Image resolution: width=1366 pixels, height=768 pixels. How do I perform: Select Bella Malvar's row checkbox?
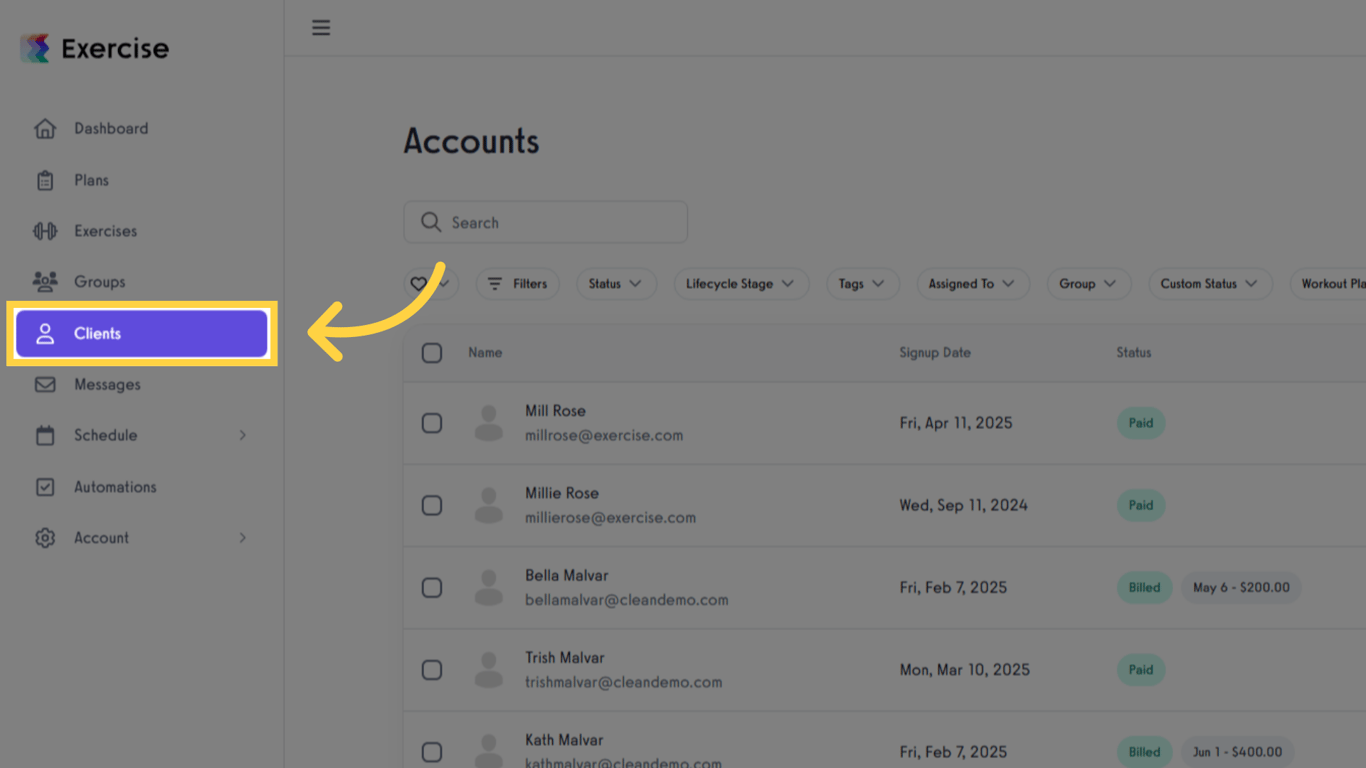click(432, 588)
